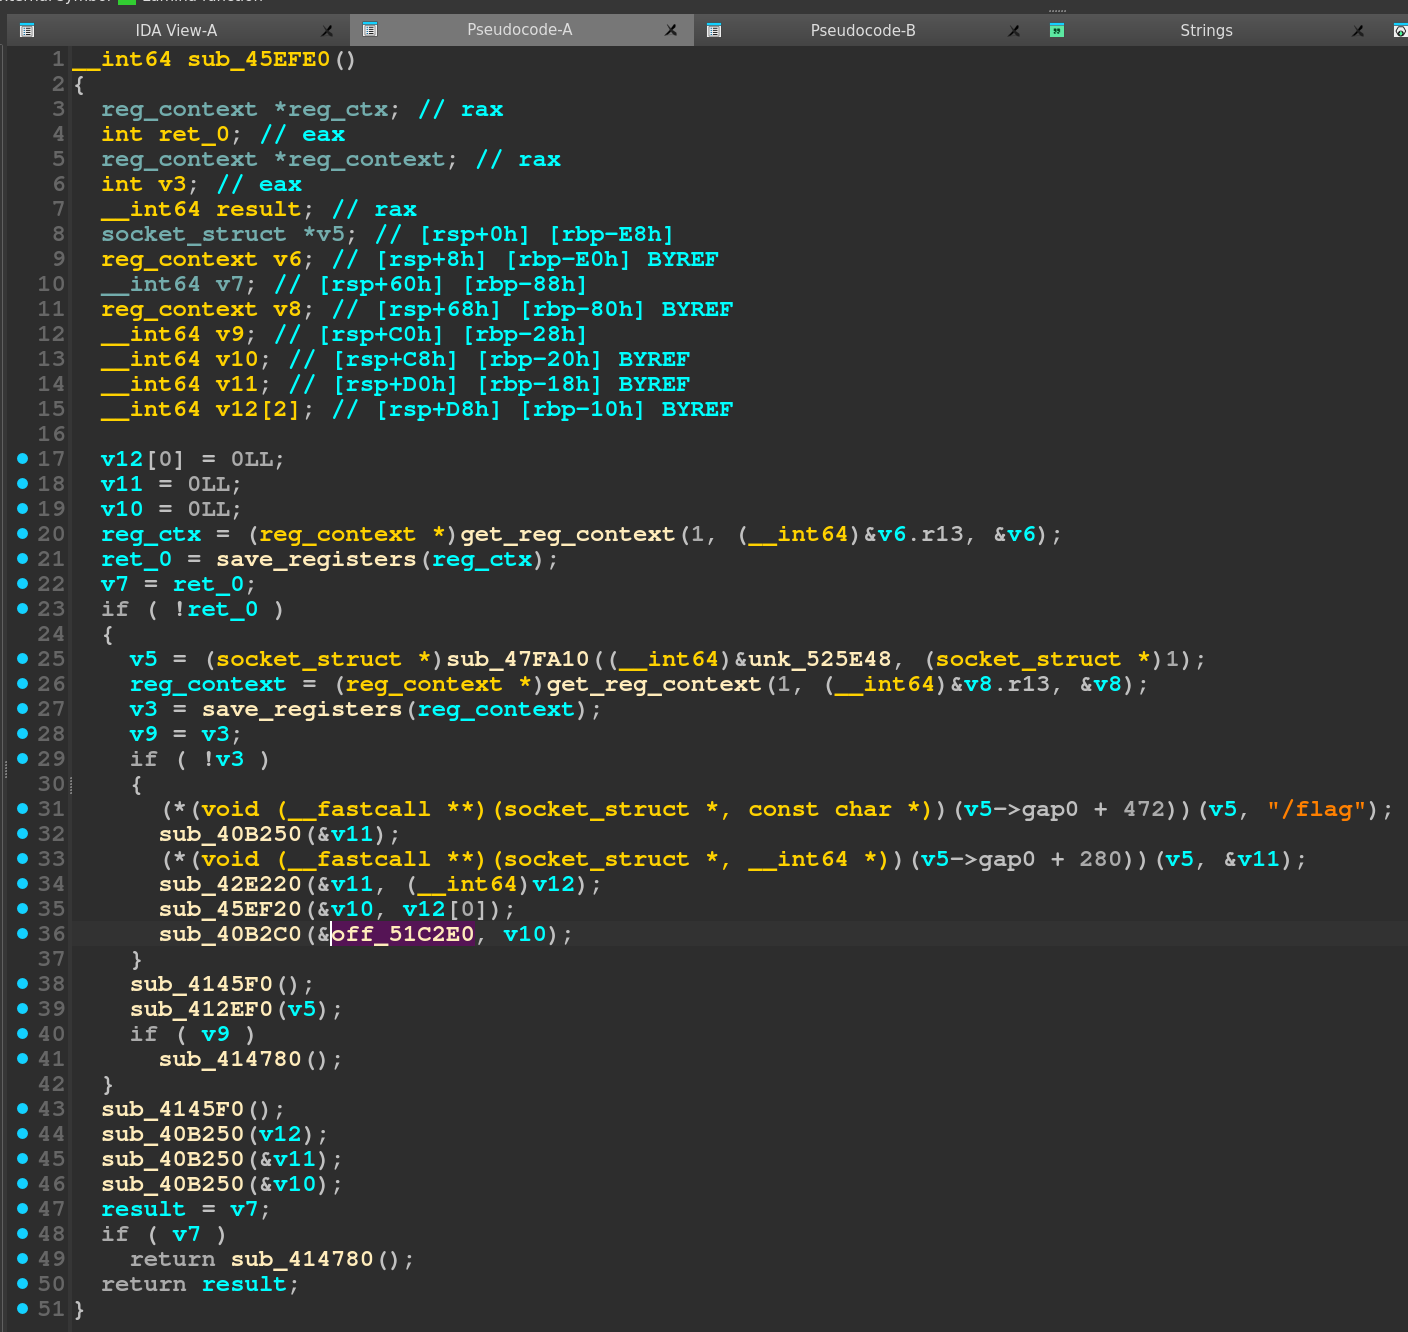Click variable v12[2] declaration on line 15
The image size is (1408, 1332).
tap(258, 409)
